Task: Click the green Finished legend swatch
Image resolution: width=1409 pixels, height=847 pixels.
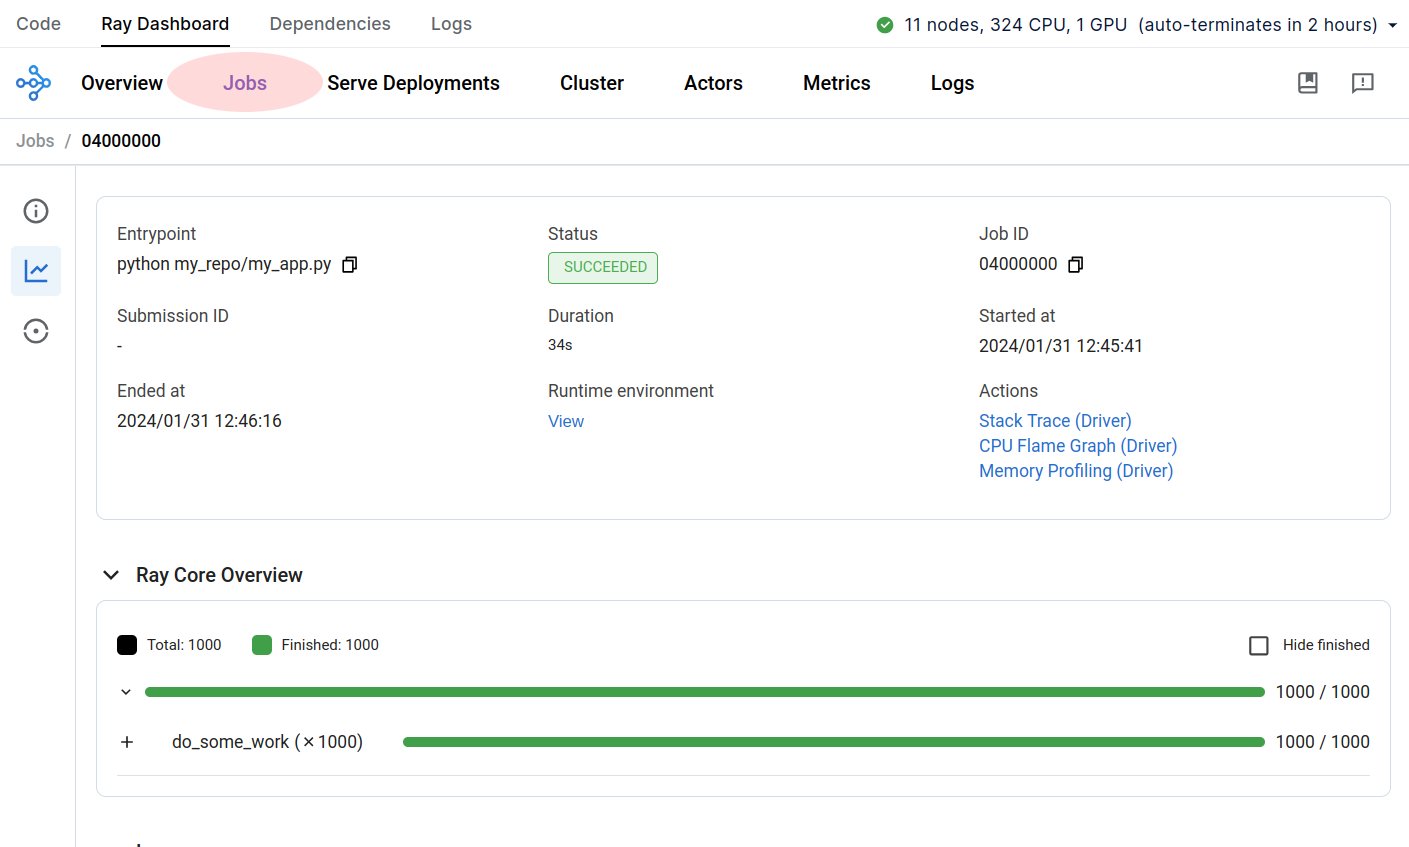Action: pyautogui.click(x=262, y=645)
